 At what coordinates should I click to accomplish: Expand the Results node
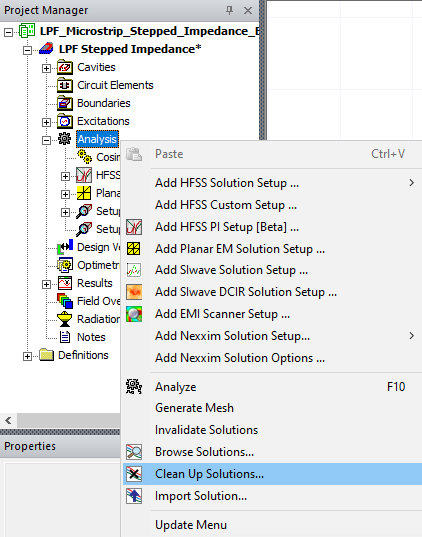pos(46,284)
